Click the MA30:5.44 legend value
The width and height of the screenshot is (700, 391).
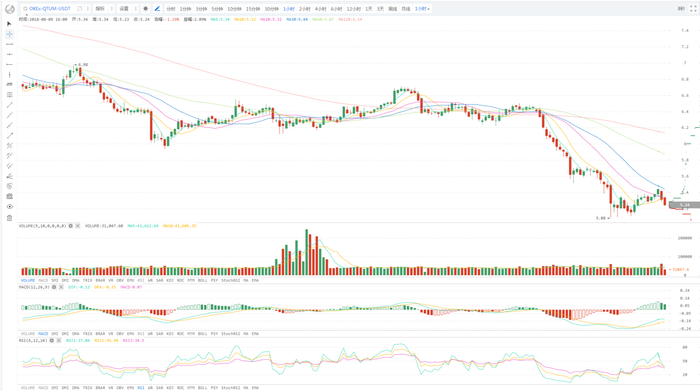pos(297,19)
